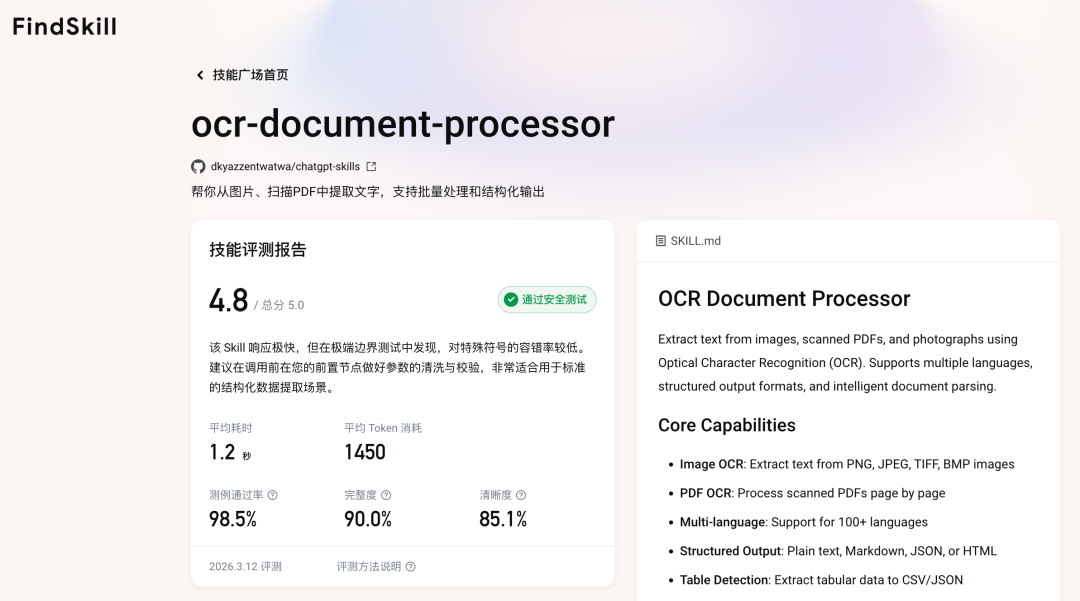Click the 2026.3.12 评测 date
This screenshot has height=601, width=1080.
click(245, 567)
